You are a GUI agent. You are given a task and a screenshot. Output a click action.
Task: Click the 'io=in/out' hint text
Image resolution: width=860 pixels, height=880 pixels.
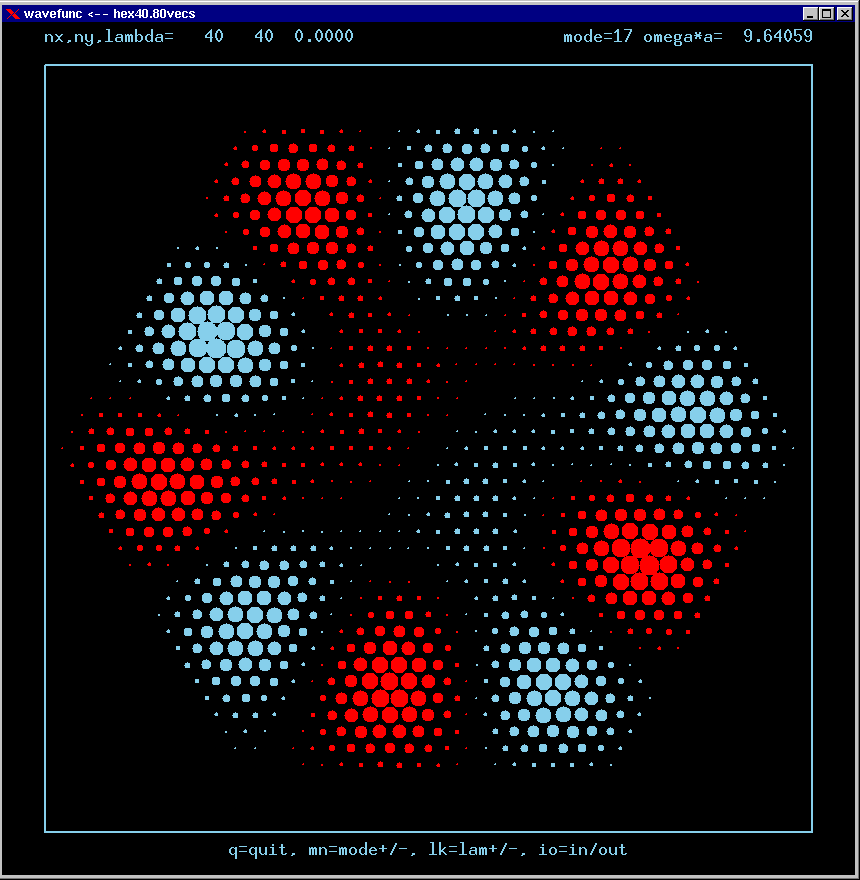point(583,850)
